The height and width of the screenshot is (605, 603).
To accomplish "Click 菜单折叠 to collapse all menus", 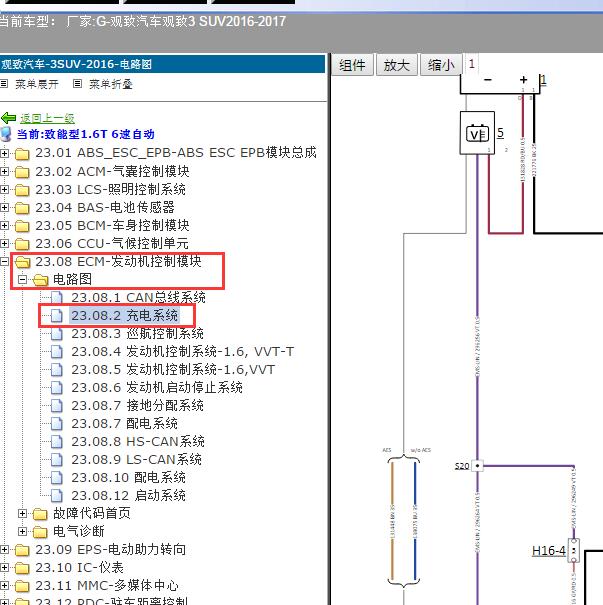I will click(111, 84).
